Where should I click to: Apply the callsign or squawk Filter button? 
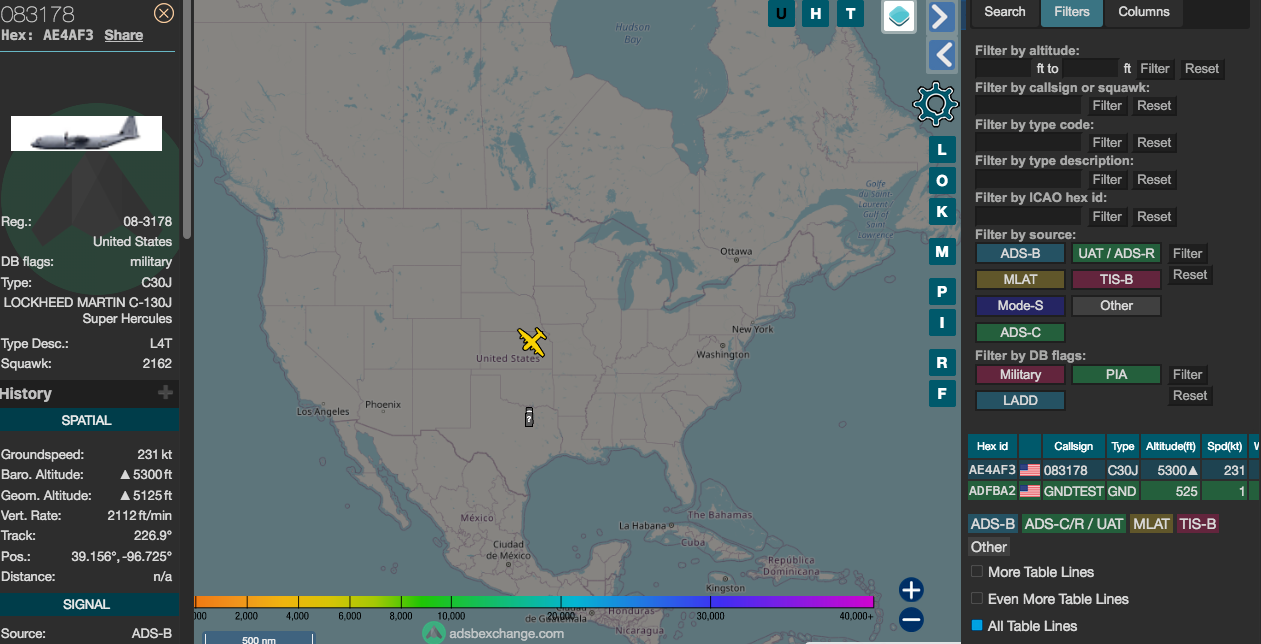(1107, 106)
